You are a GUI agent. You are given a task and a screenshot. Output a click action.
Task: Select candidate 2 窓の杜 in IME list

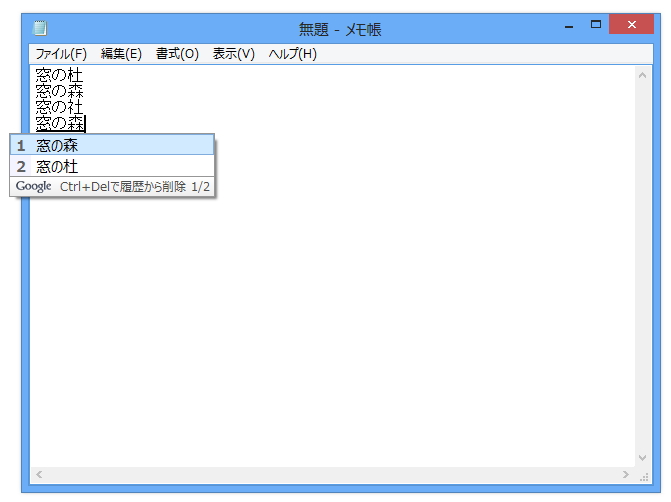coord(112,166)
